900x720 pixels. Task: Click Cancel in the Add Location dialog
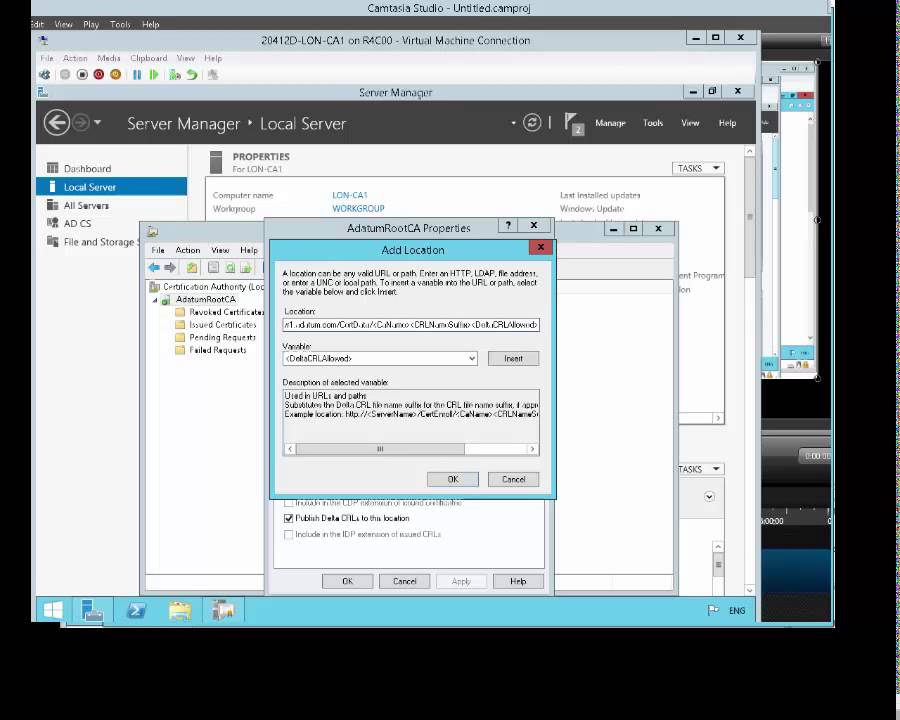[x=514, y=479]
